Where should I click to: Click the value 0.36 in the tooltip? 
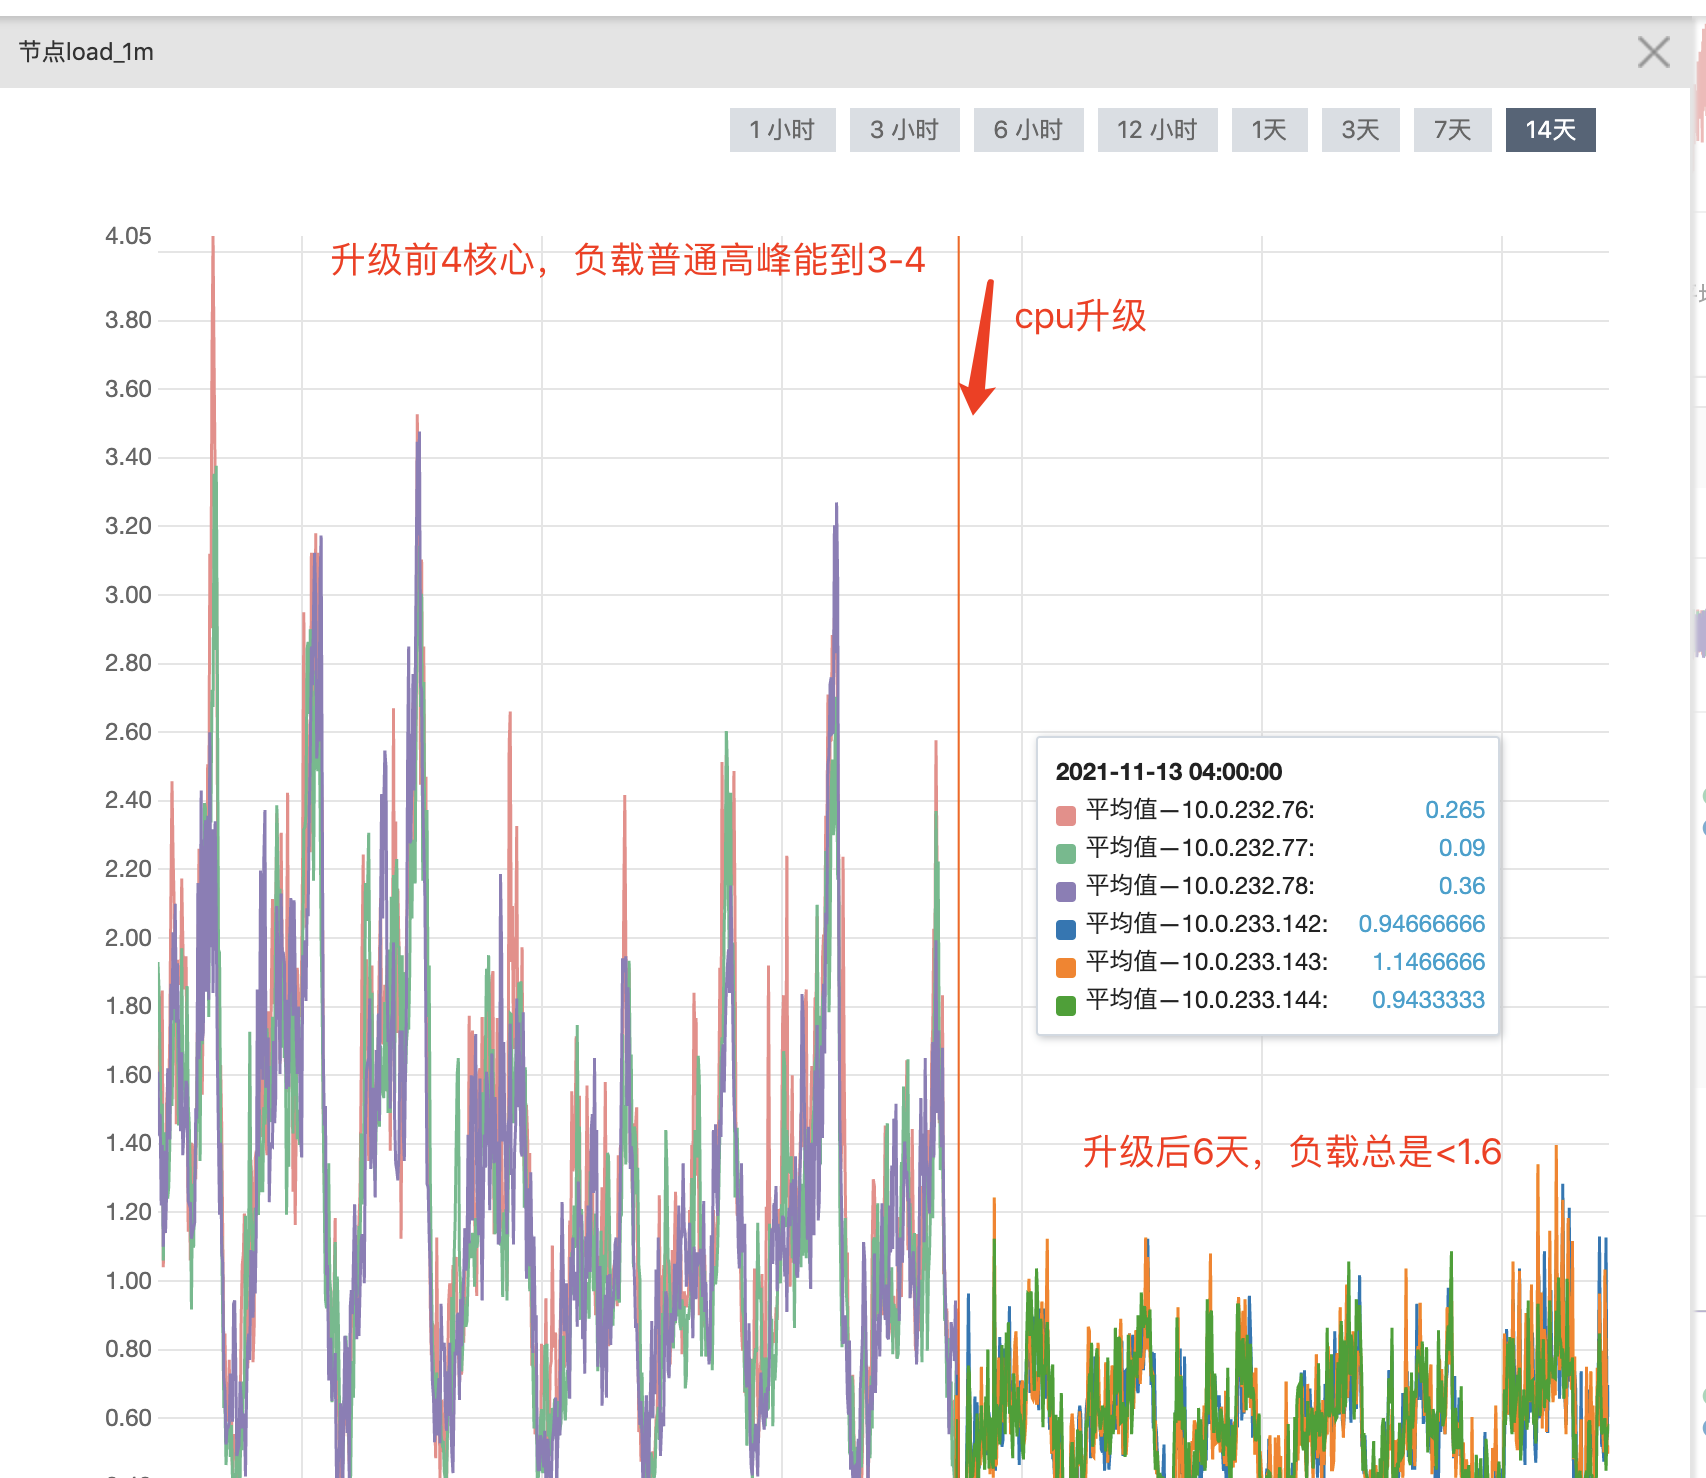(x=1462, y=886)
